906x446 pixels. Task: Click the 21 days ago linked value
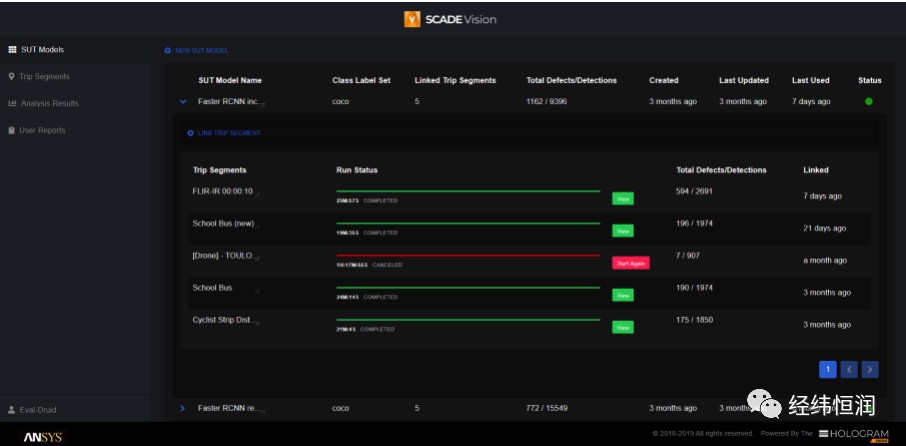tap(825, 228)
